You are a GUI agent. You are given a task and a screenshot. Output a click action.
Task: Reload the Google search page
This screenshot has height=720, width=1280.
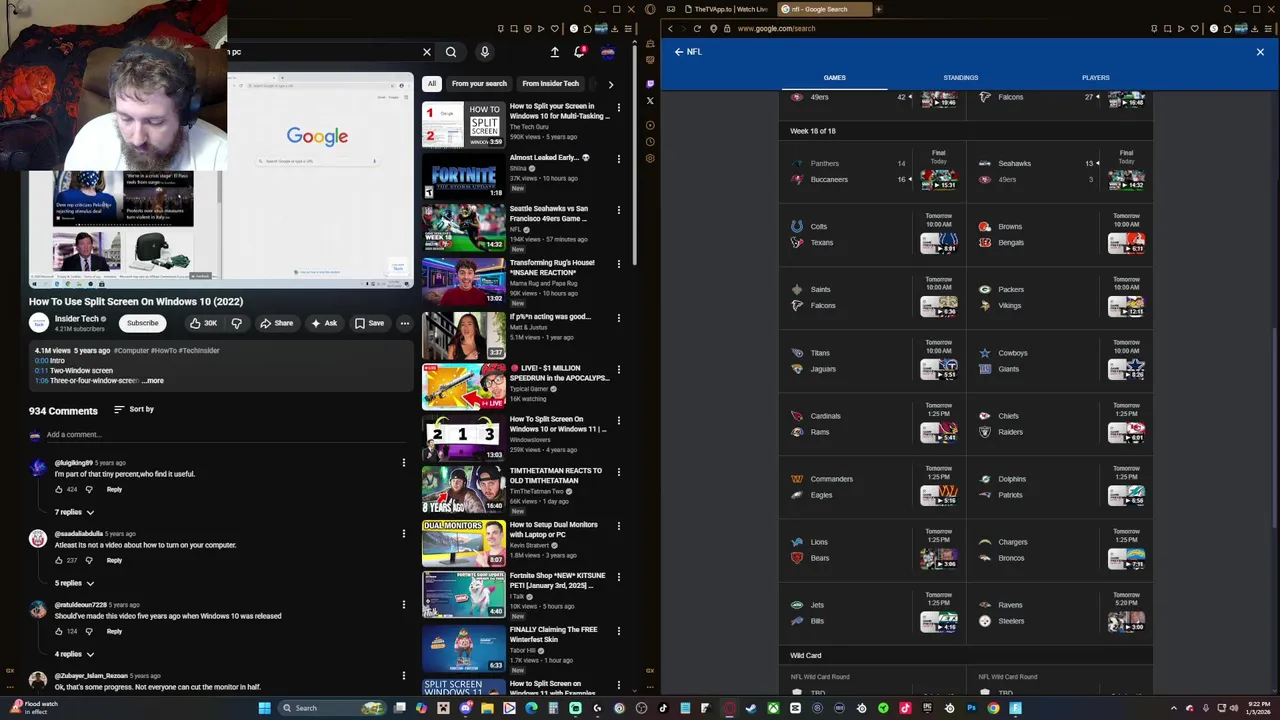point(697,29)
